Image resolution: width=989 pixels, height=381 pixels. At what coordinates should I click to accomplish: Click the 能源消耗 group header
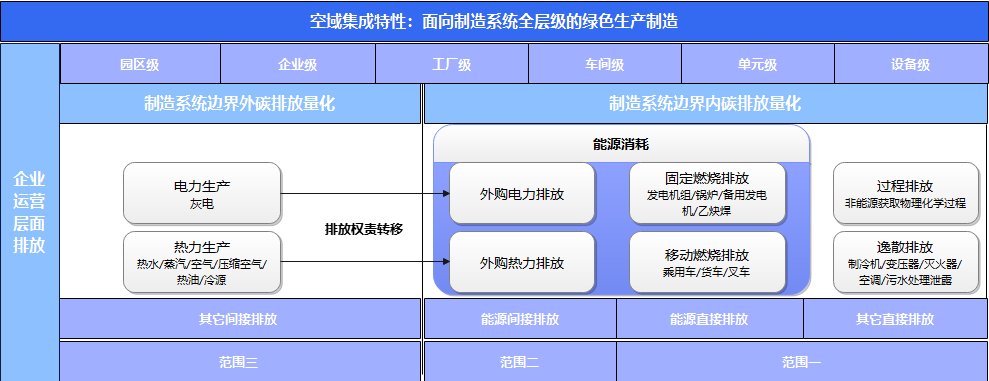coord(621,144)
